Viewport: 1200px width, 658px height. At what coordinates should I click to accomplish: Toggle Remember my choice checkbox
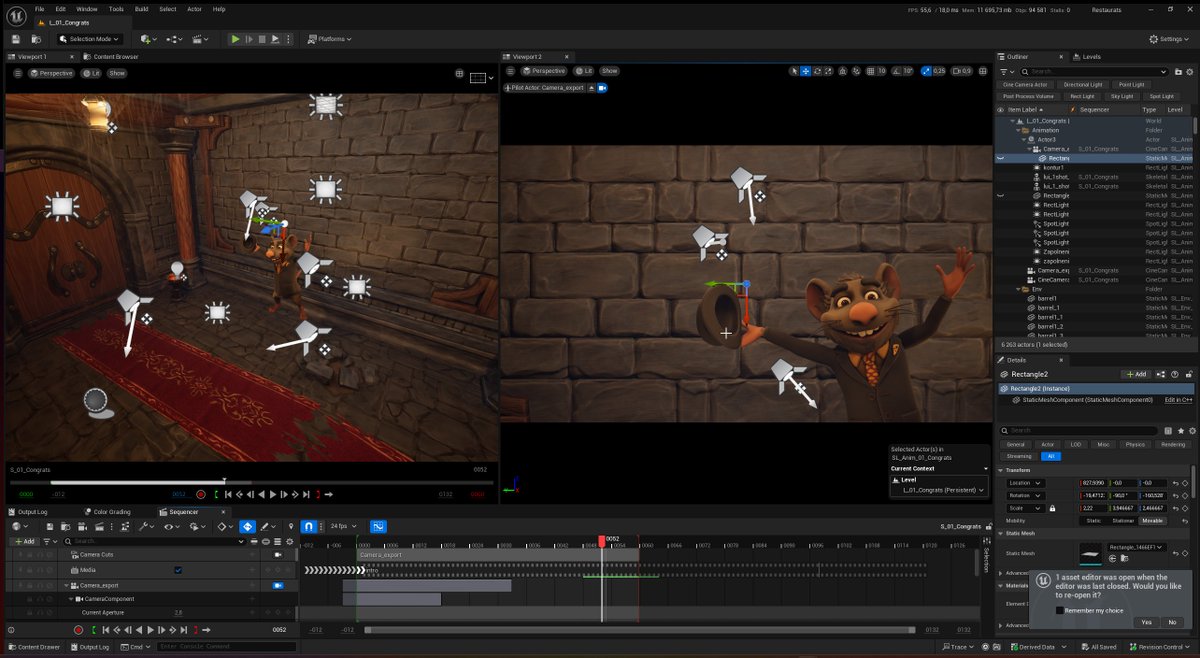pyautogui.click(x=1060, y=610)
